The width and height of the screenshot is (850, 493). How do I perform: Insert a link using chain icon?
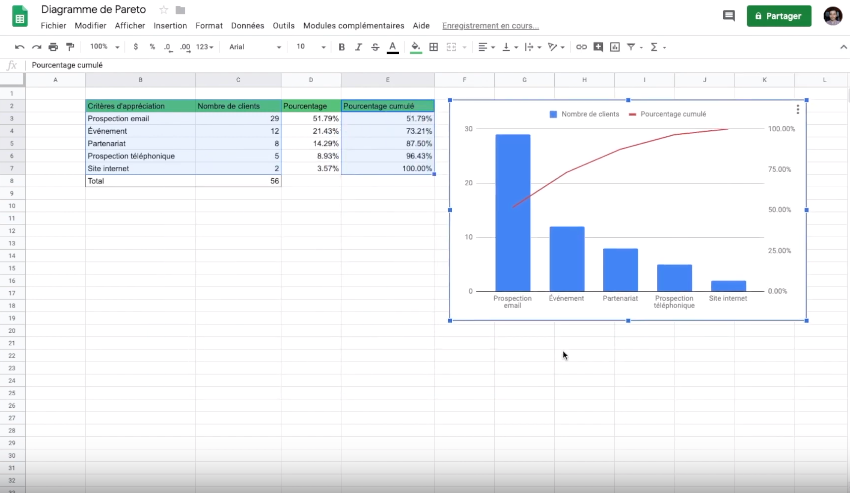pyautogui.click(x=582, y=47)
